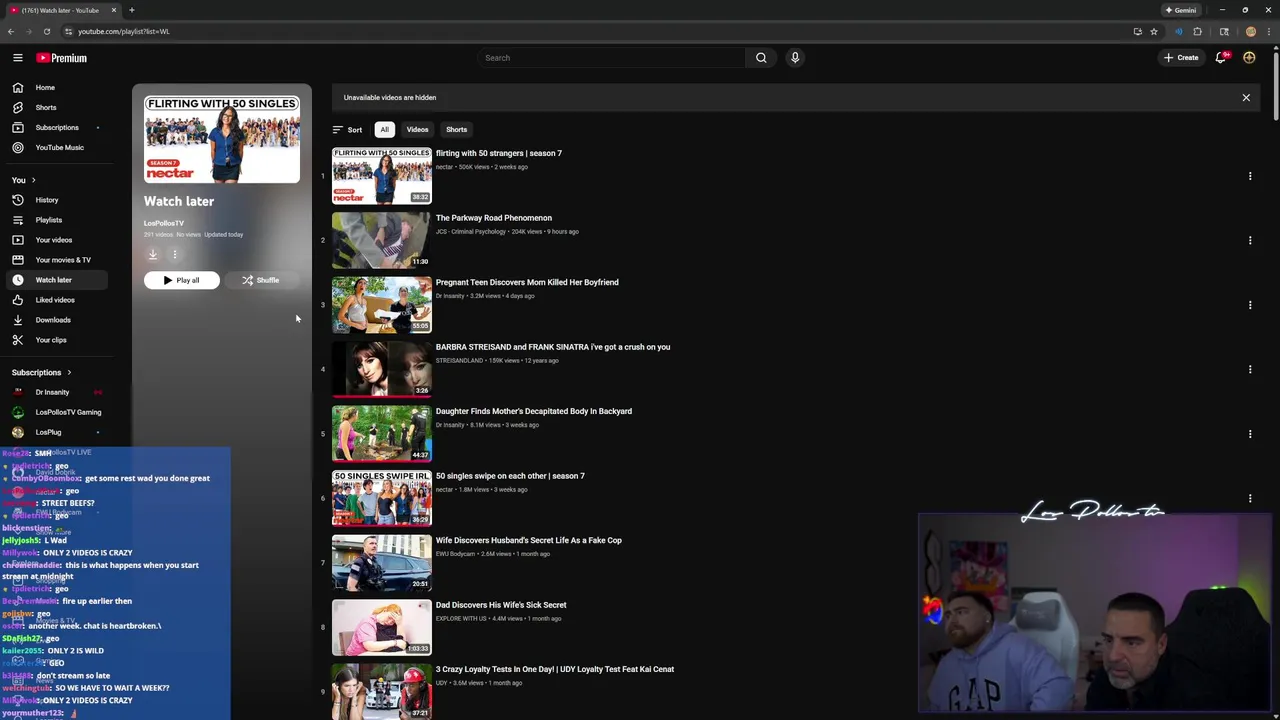Screen dimensions: 1280x720
Task: Expand the Subscriptions section header
Action: (x=41, y=372)
